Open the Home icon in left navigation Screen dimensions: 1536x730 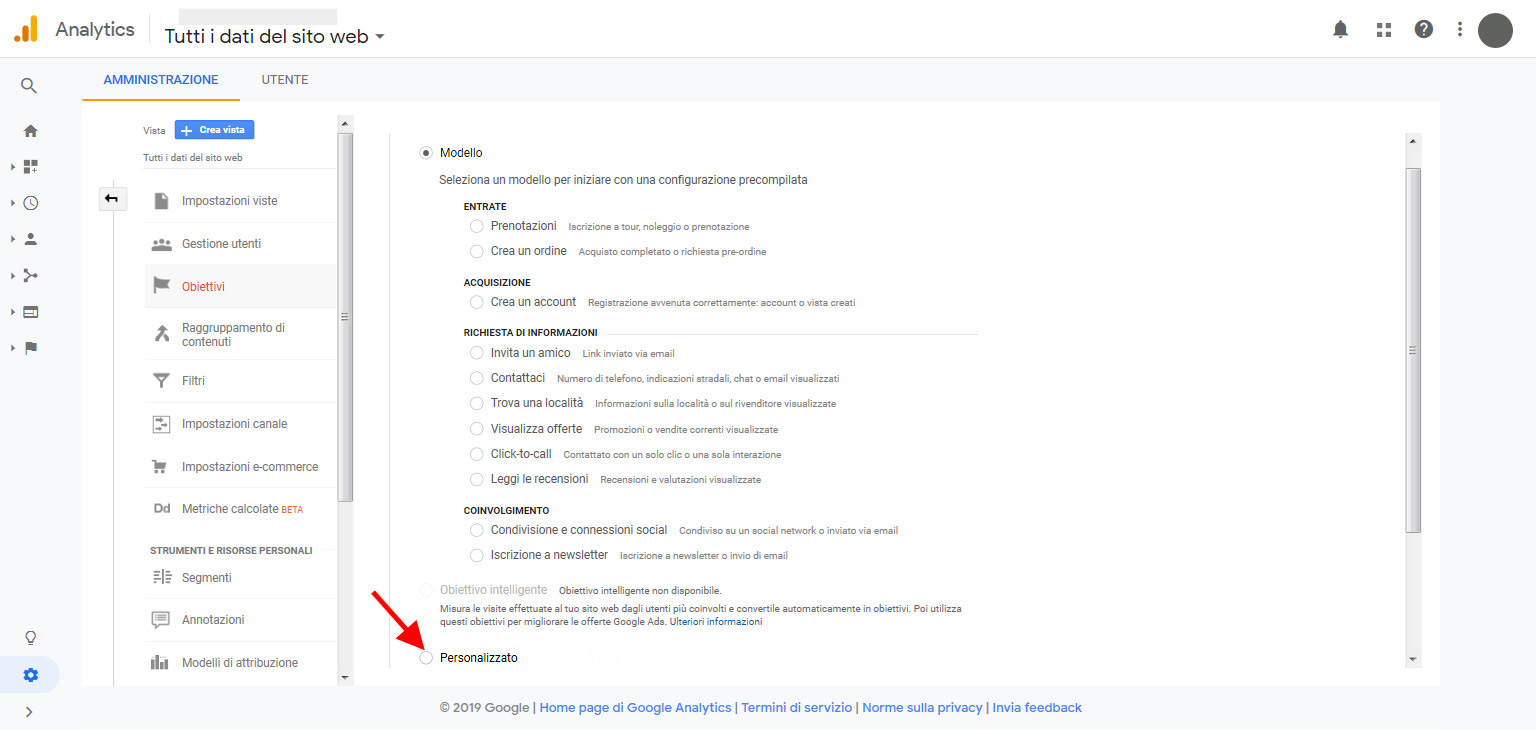coord(30,131)
